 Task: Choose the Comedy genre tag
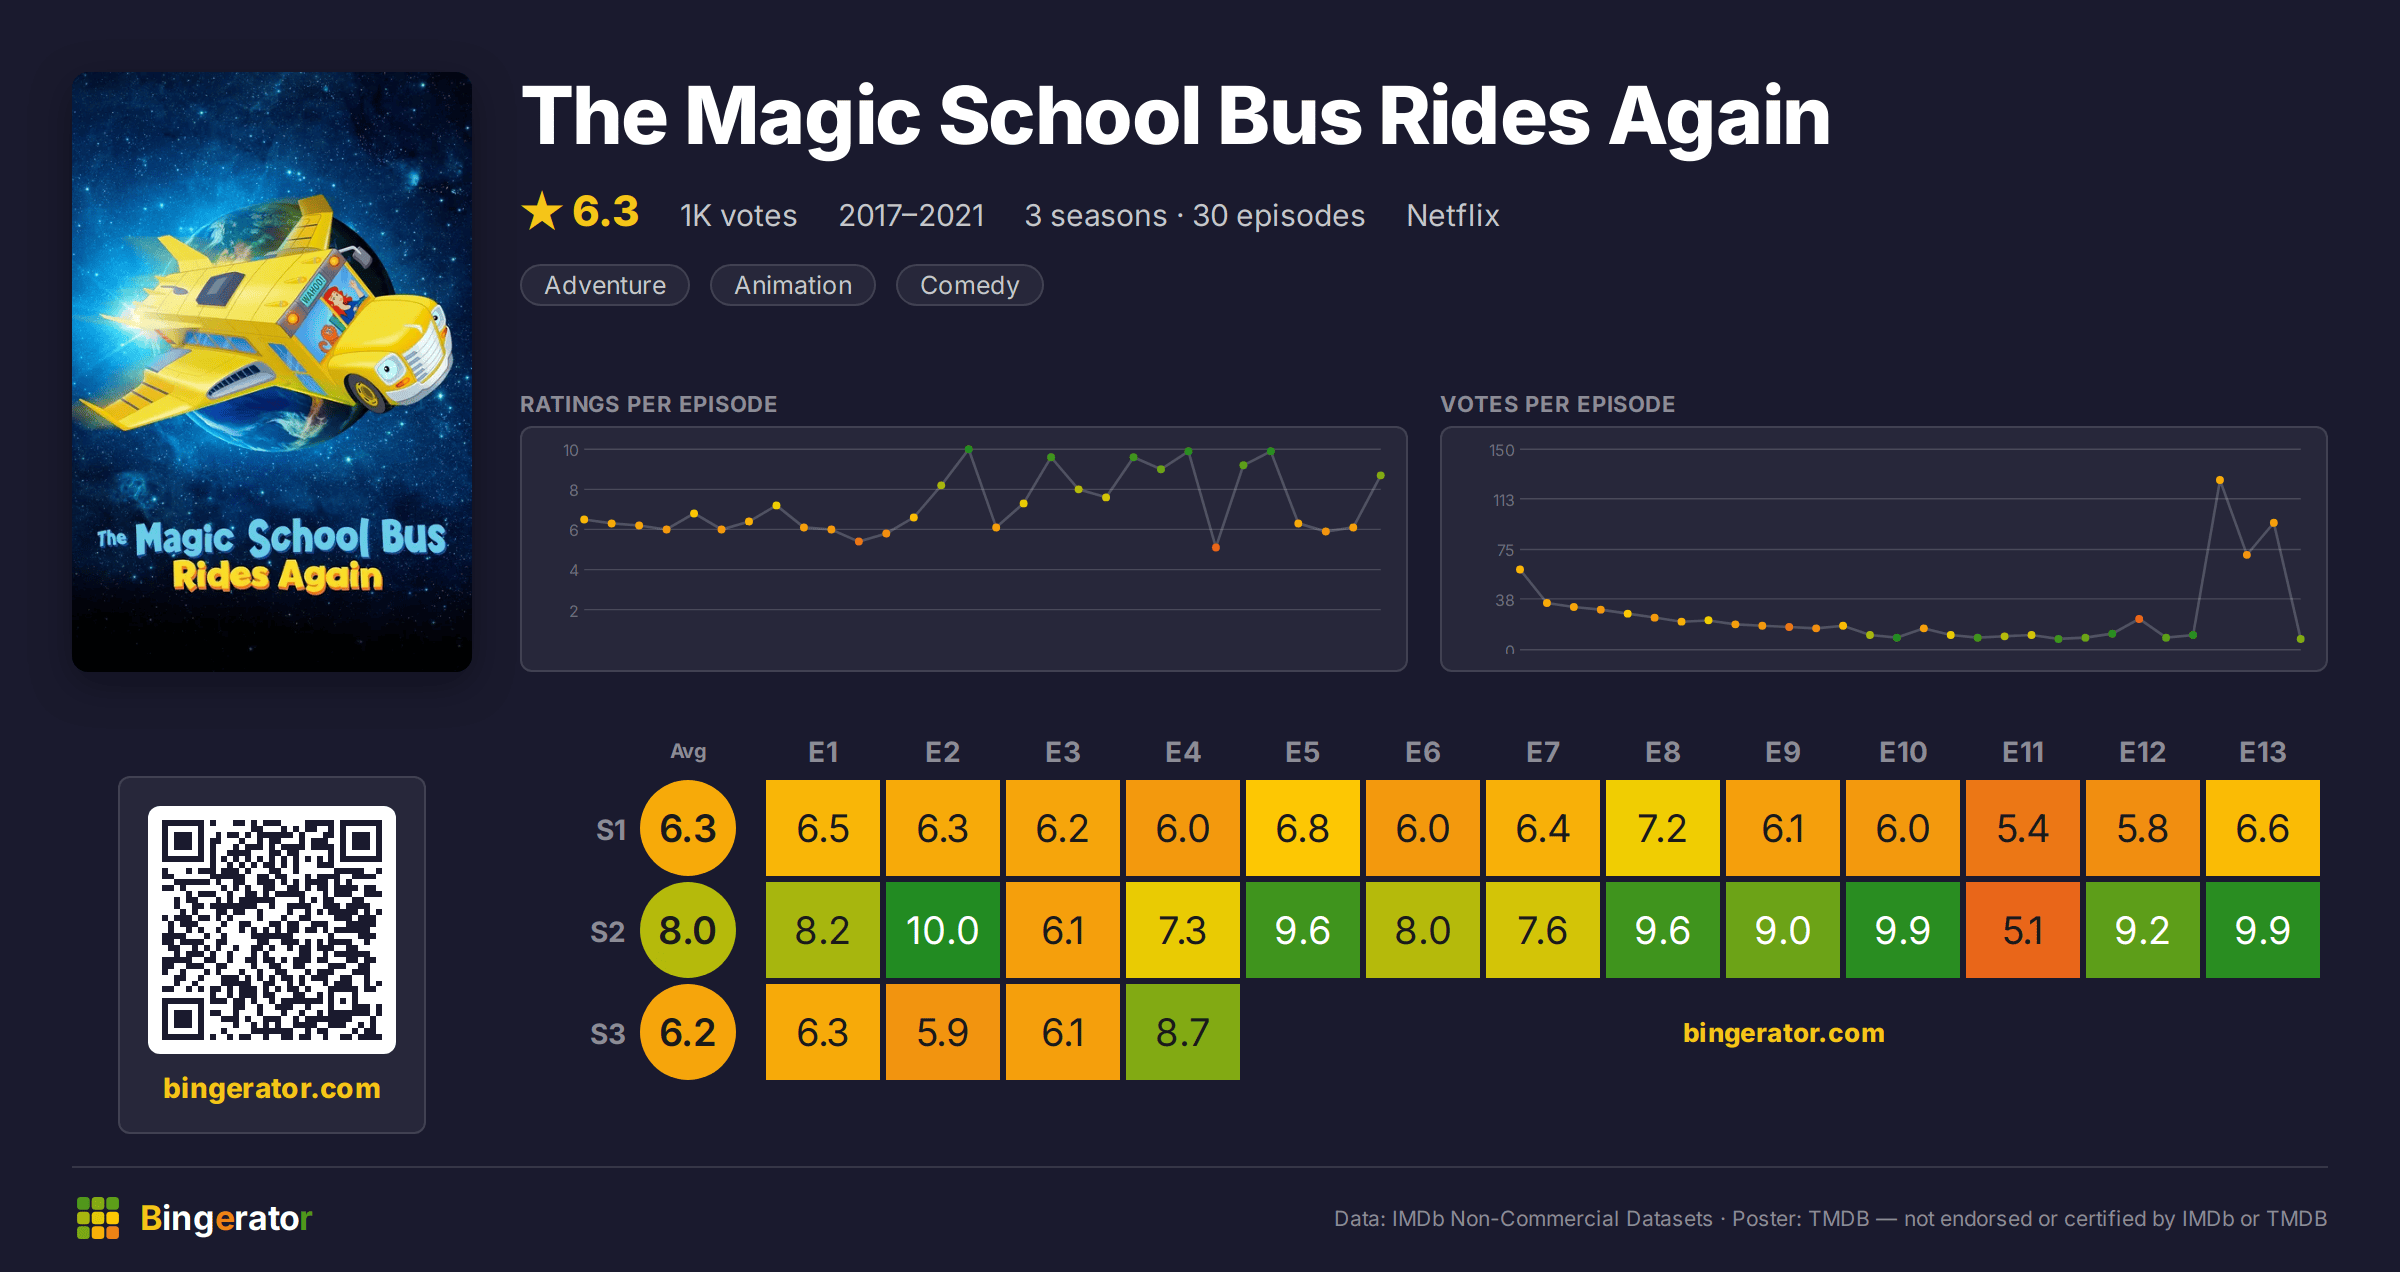(970, 285)
